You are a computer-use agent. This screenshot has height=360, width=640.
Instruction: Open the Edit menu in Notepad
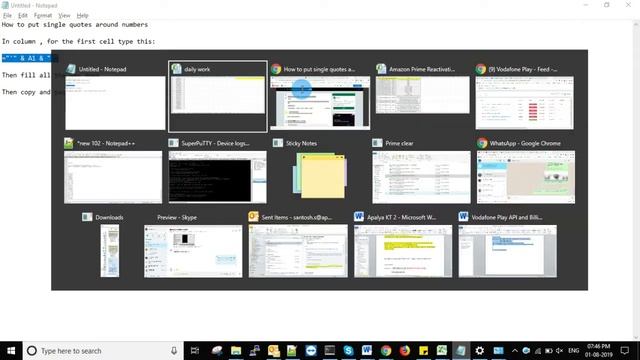pyautogui.click(x=23, y=16)
